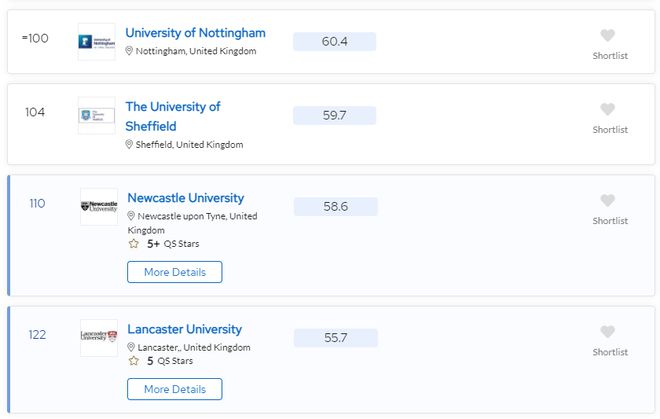Click Sheffield location pin icon
The image size is (660, 419).
point(129,145)
